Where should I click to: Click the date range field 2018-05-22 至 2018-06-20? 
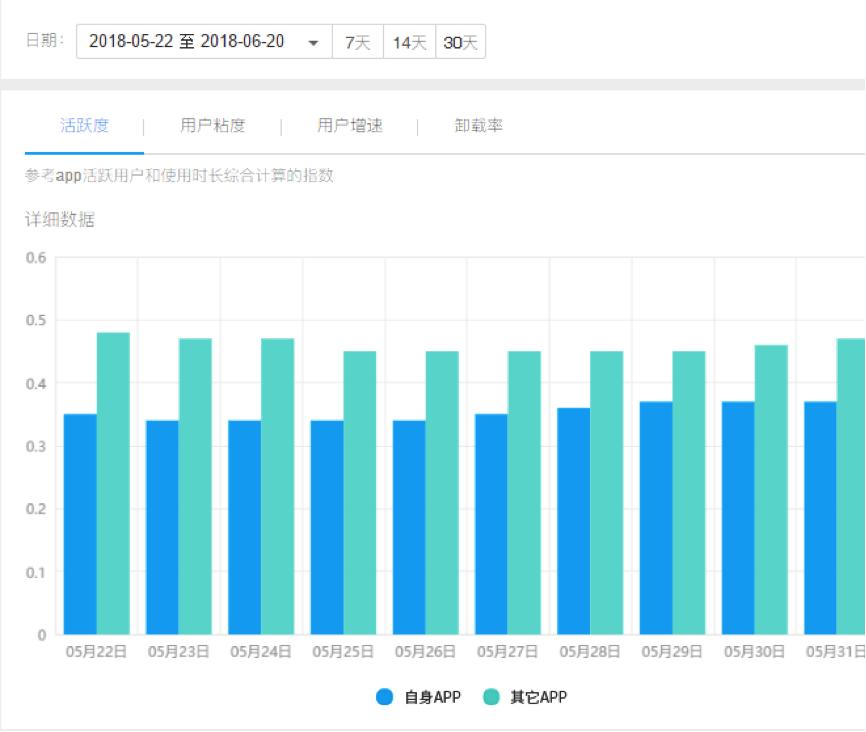click(186, 43)
